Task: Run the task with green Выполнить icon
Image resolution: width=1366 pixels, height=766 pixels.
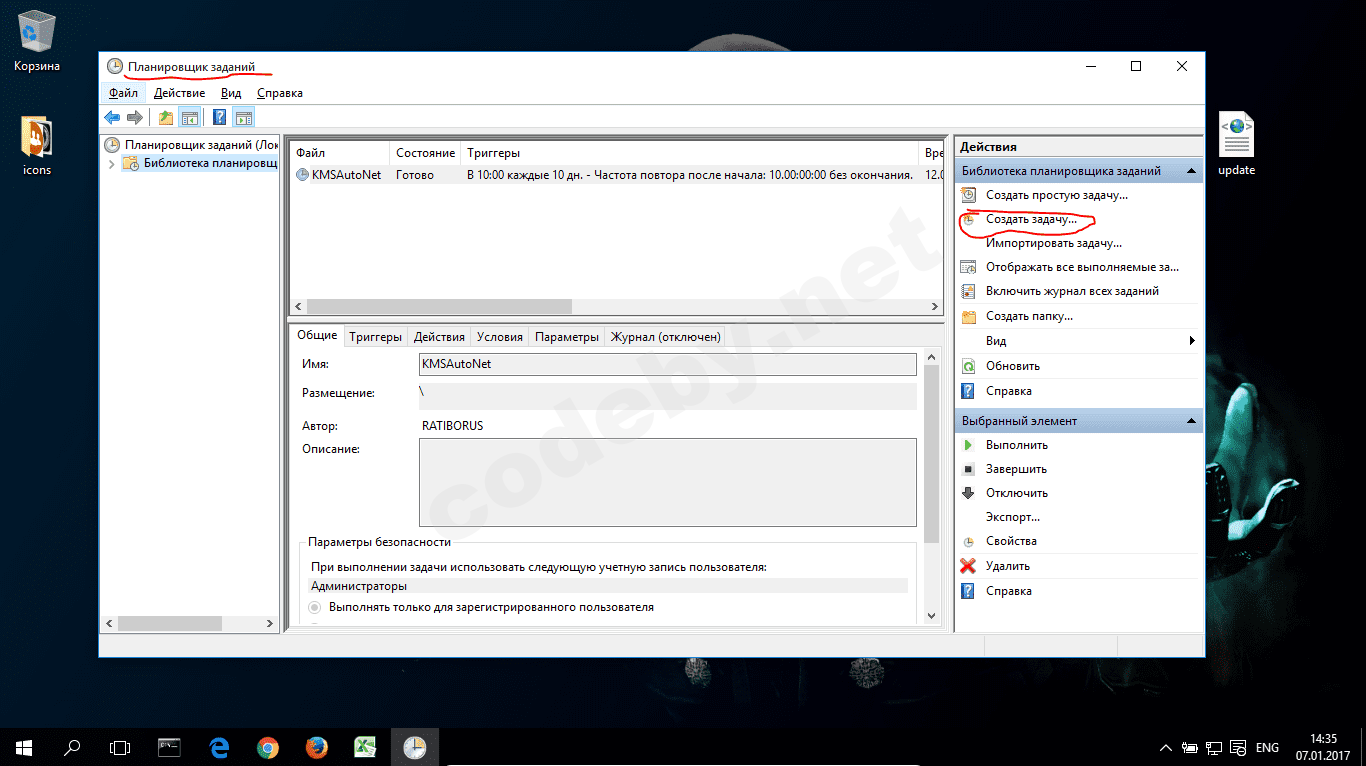Action: 1016,445
